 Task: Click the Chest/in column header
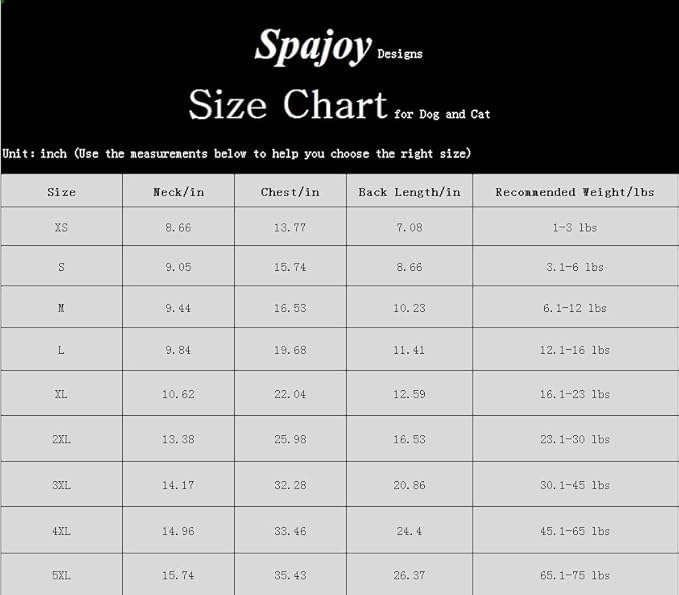click(x=290, y=192)
